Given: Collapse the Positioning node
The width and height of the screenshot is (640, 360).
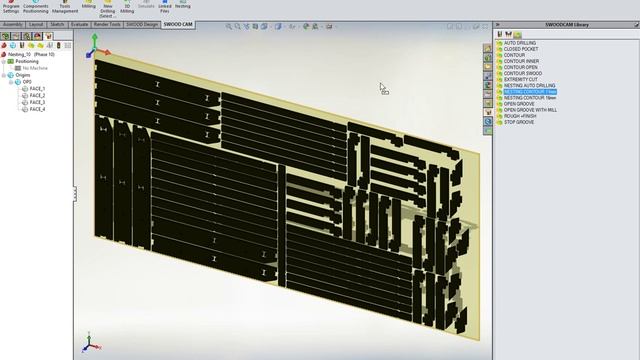Looking at the screenshot, I should click(4, 61).
